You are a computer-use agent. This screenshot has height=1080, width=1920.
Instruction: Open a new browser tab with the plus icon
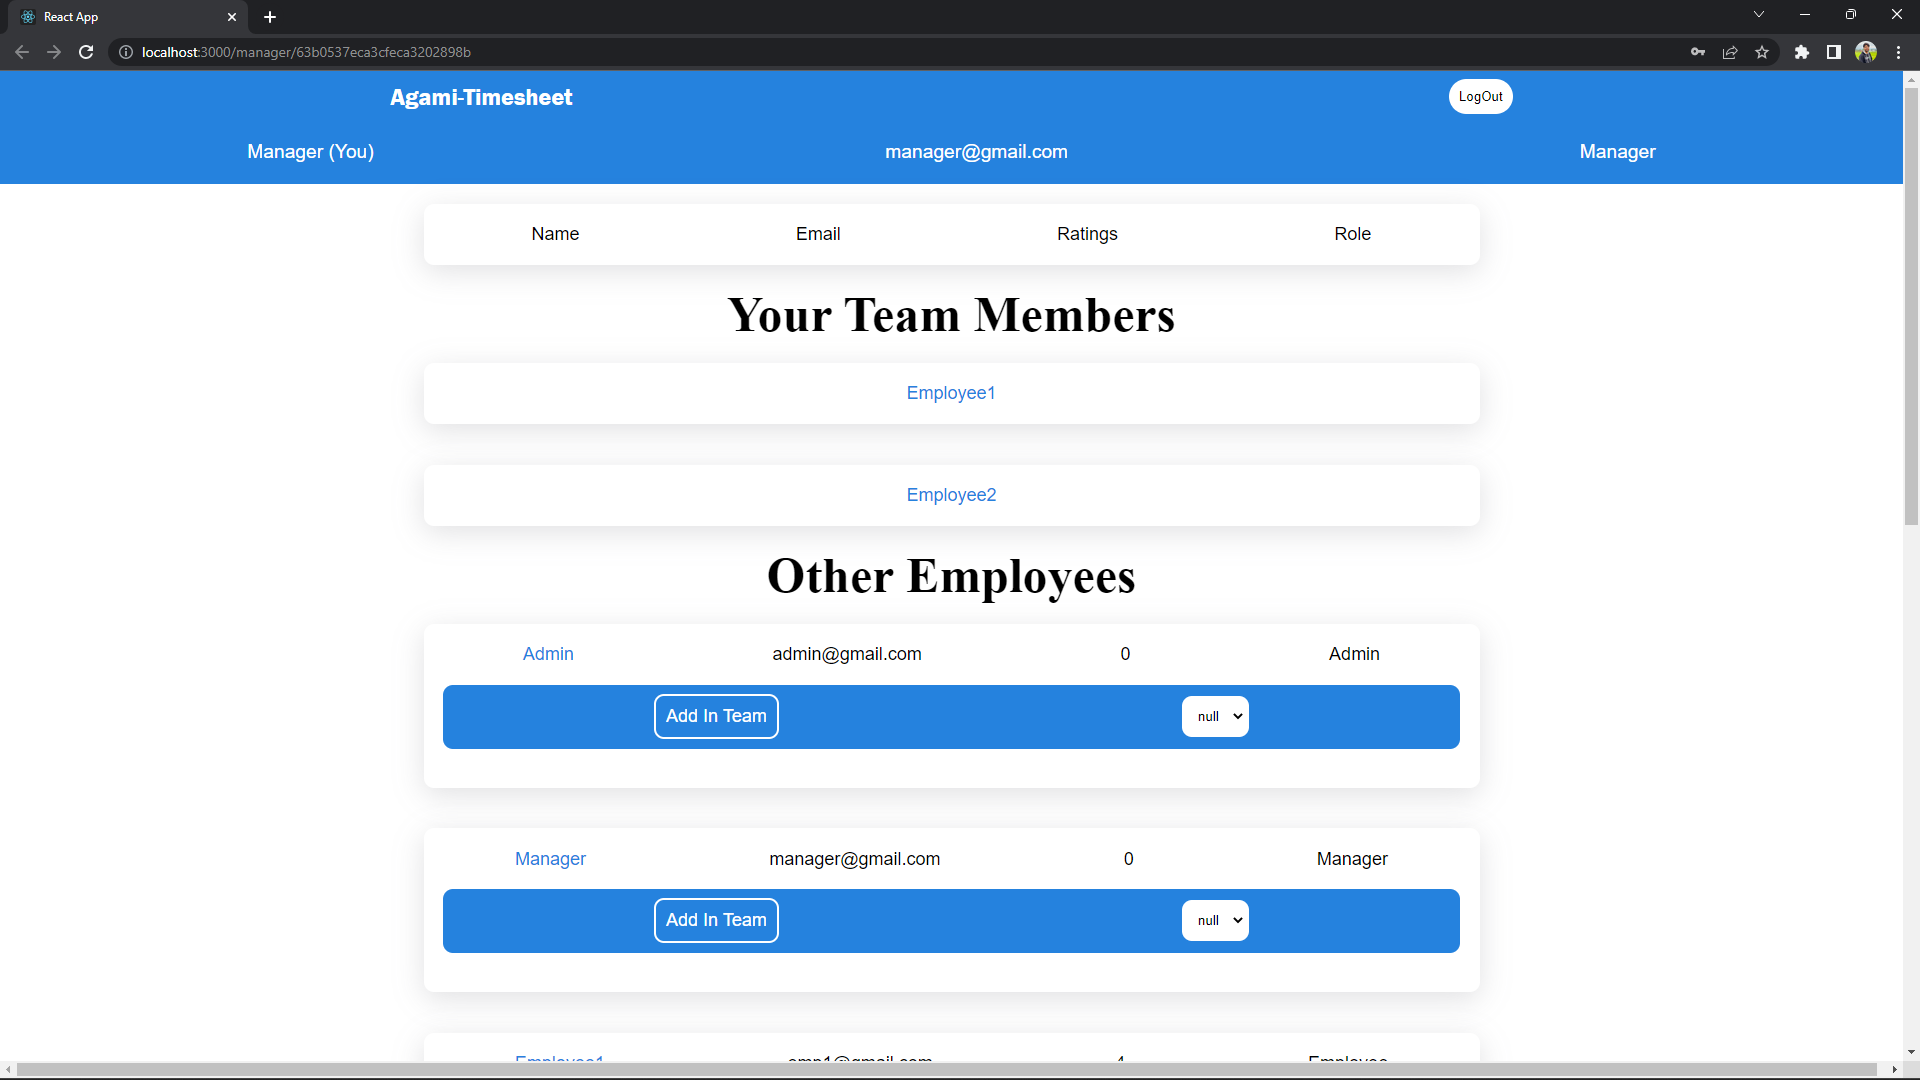[x=270, y=17]
